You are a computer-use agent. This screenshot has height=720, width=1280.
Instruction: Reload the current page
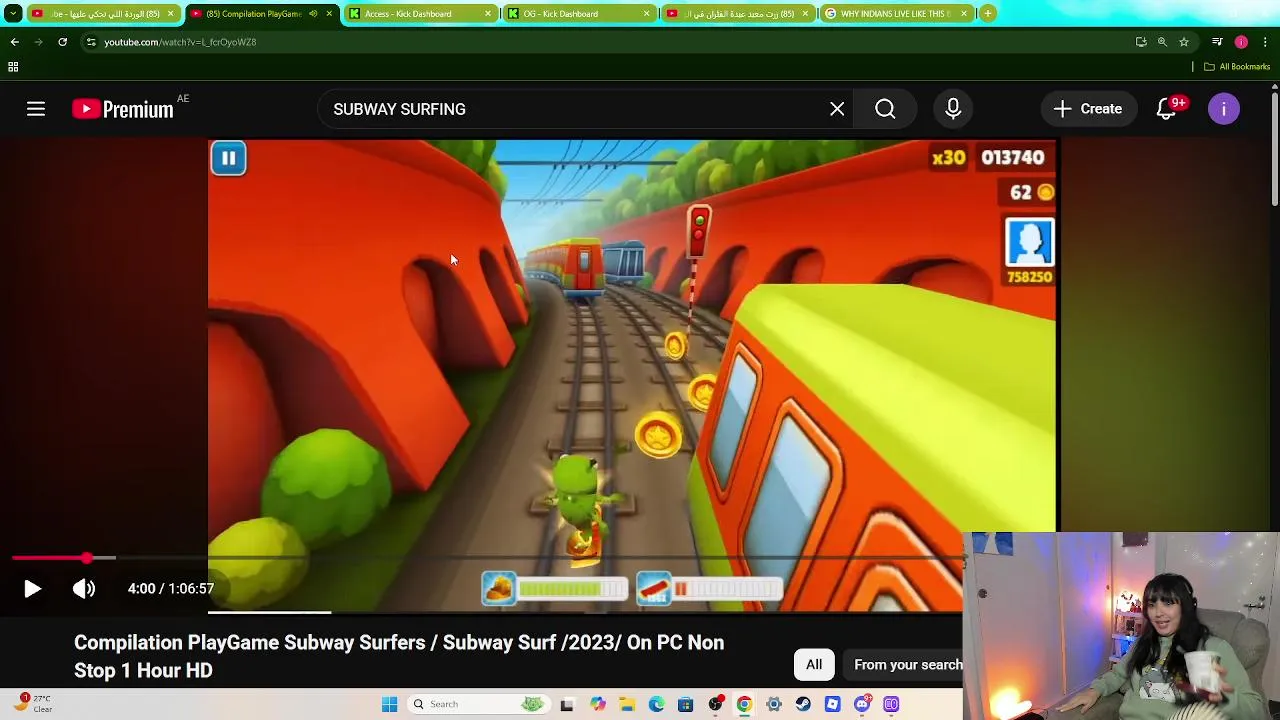point(62,42)
